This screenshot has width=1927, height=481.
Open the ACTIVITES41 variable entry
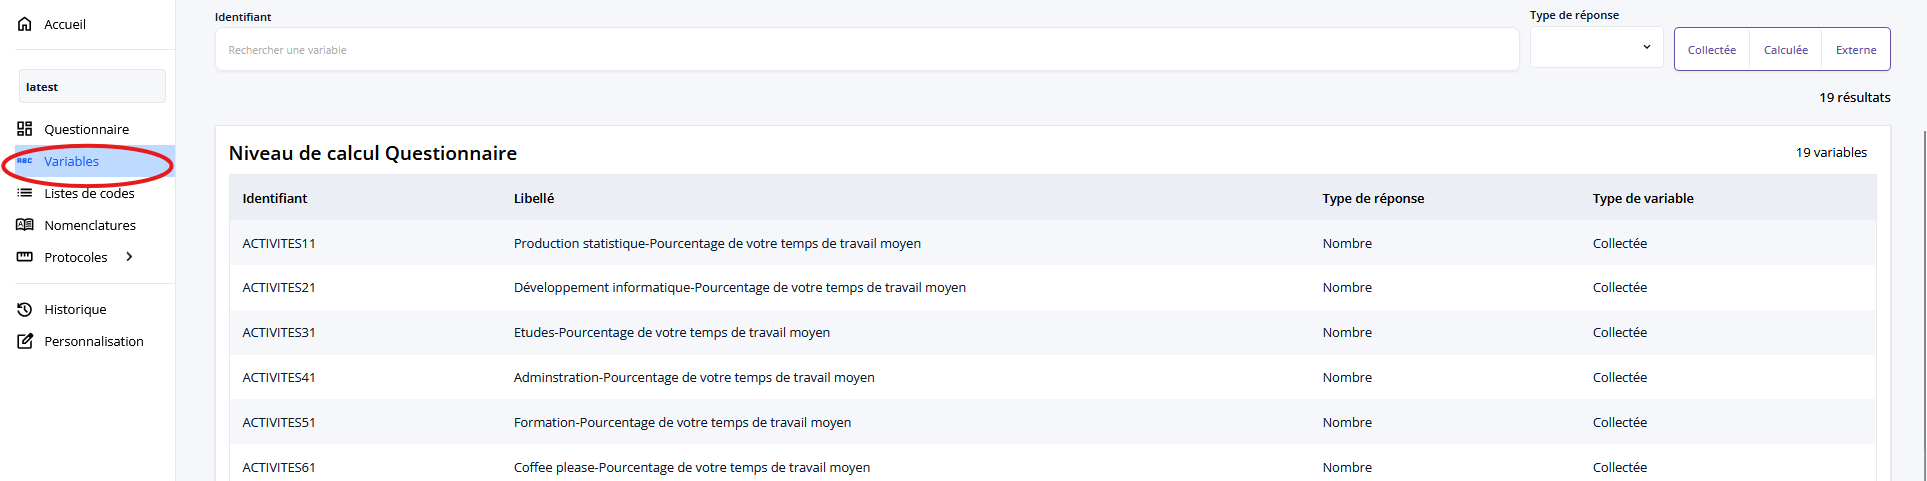click(279, 377)
